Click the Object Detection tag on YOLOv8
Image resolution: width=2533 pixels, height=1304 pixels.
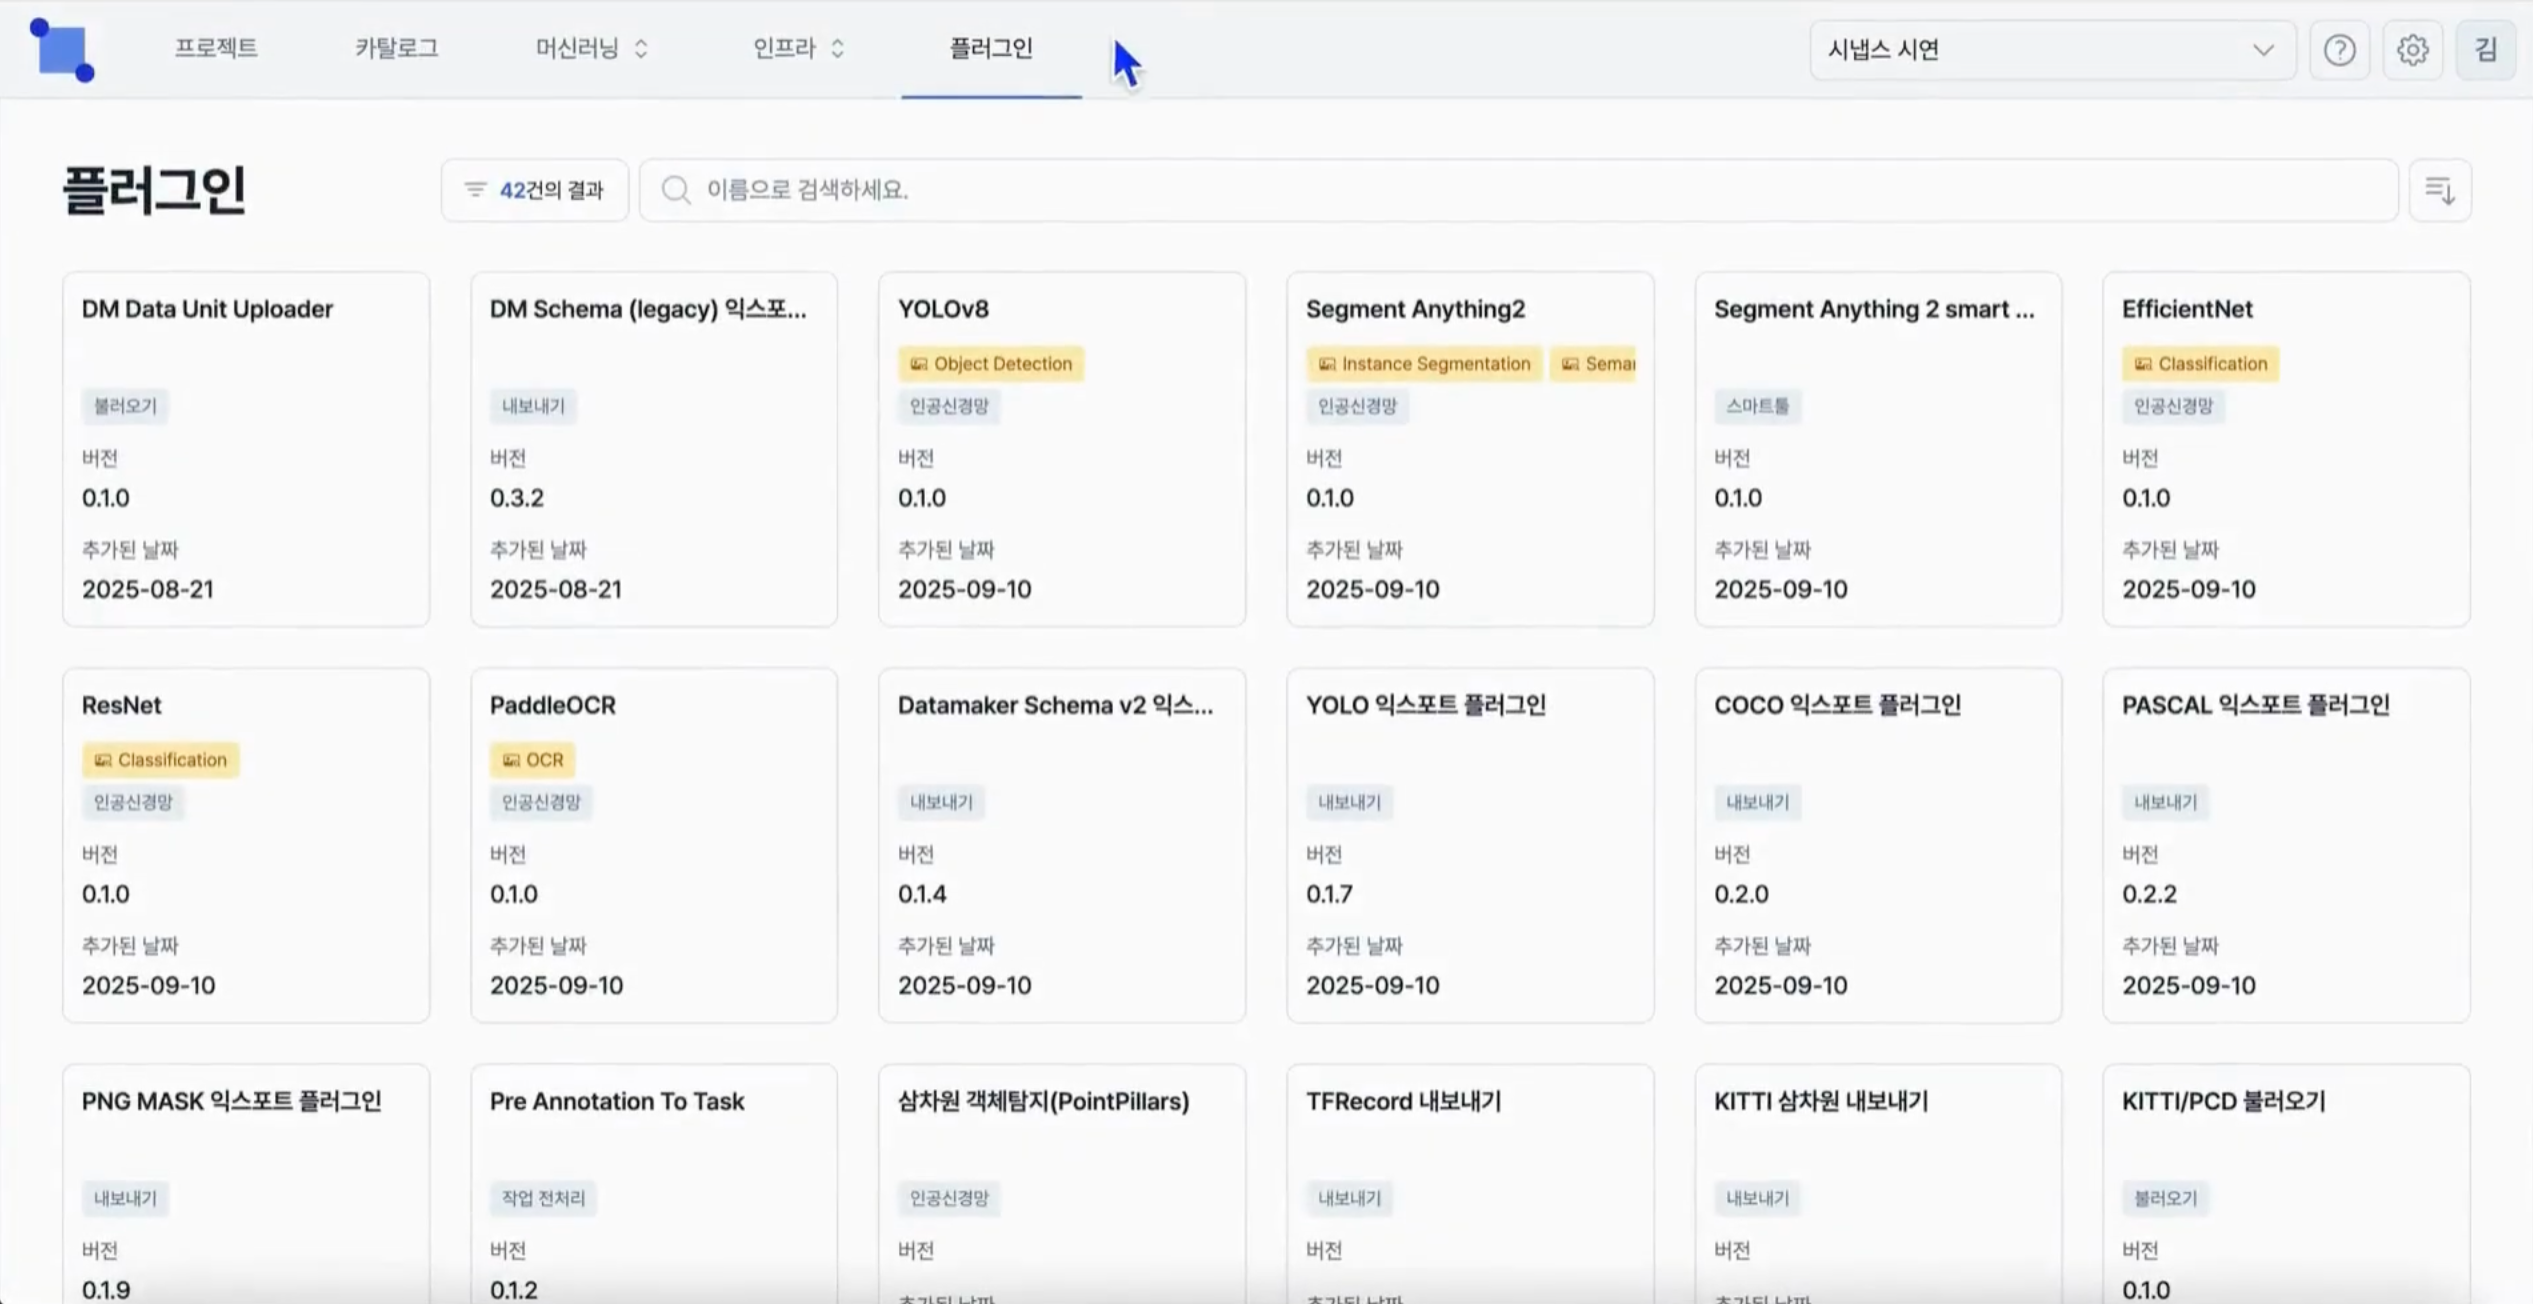[x=990, y=364]
